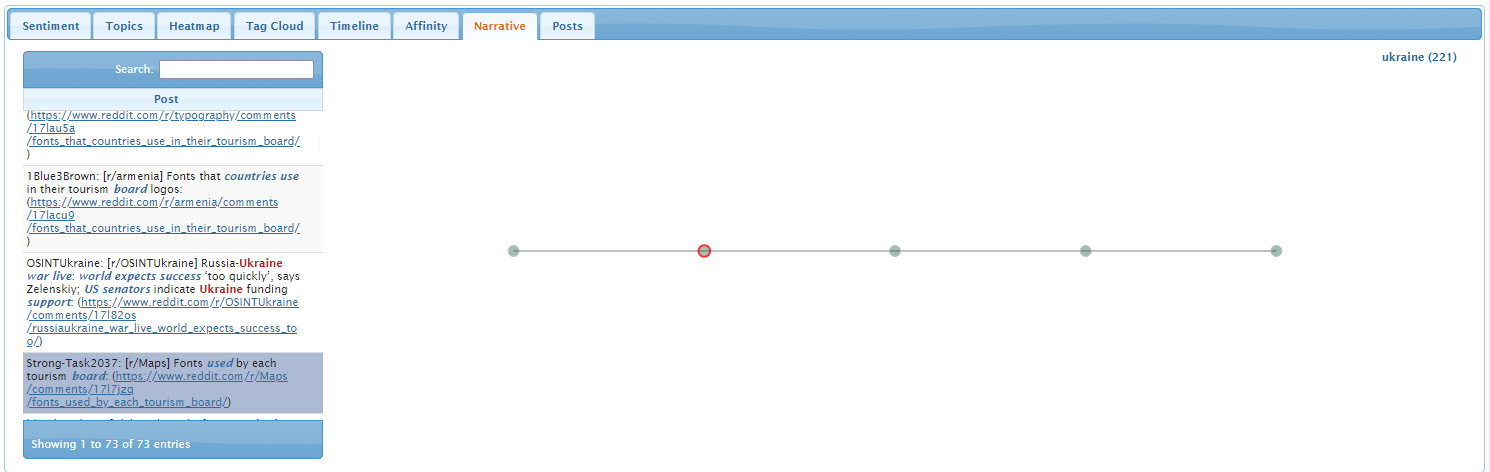Open the r/Maps fonts reddit link
Screen dimensions: 1490x472
(x=157, y=389)
